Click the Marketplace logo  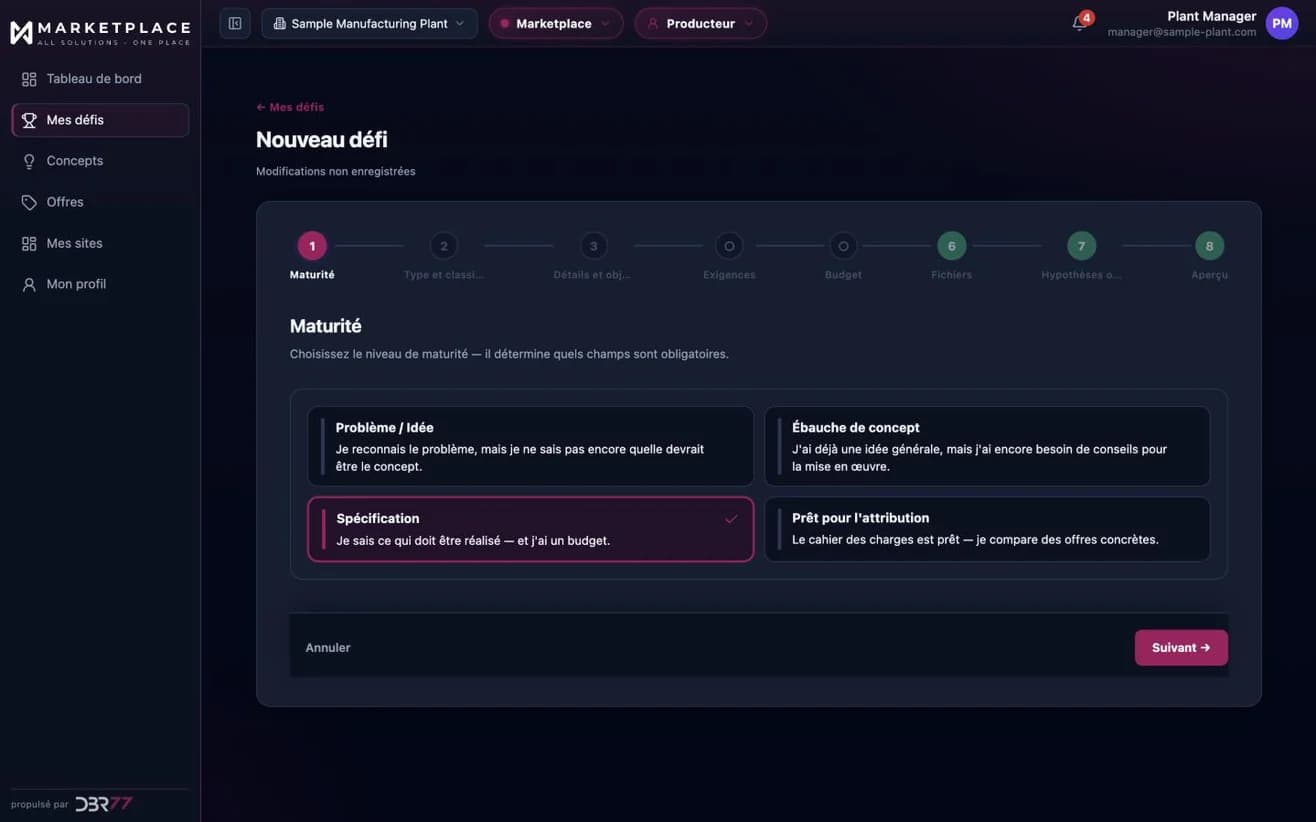100,32
